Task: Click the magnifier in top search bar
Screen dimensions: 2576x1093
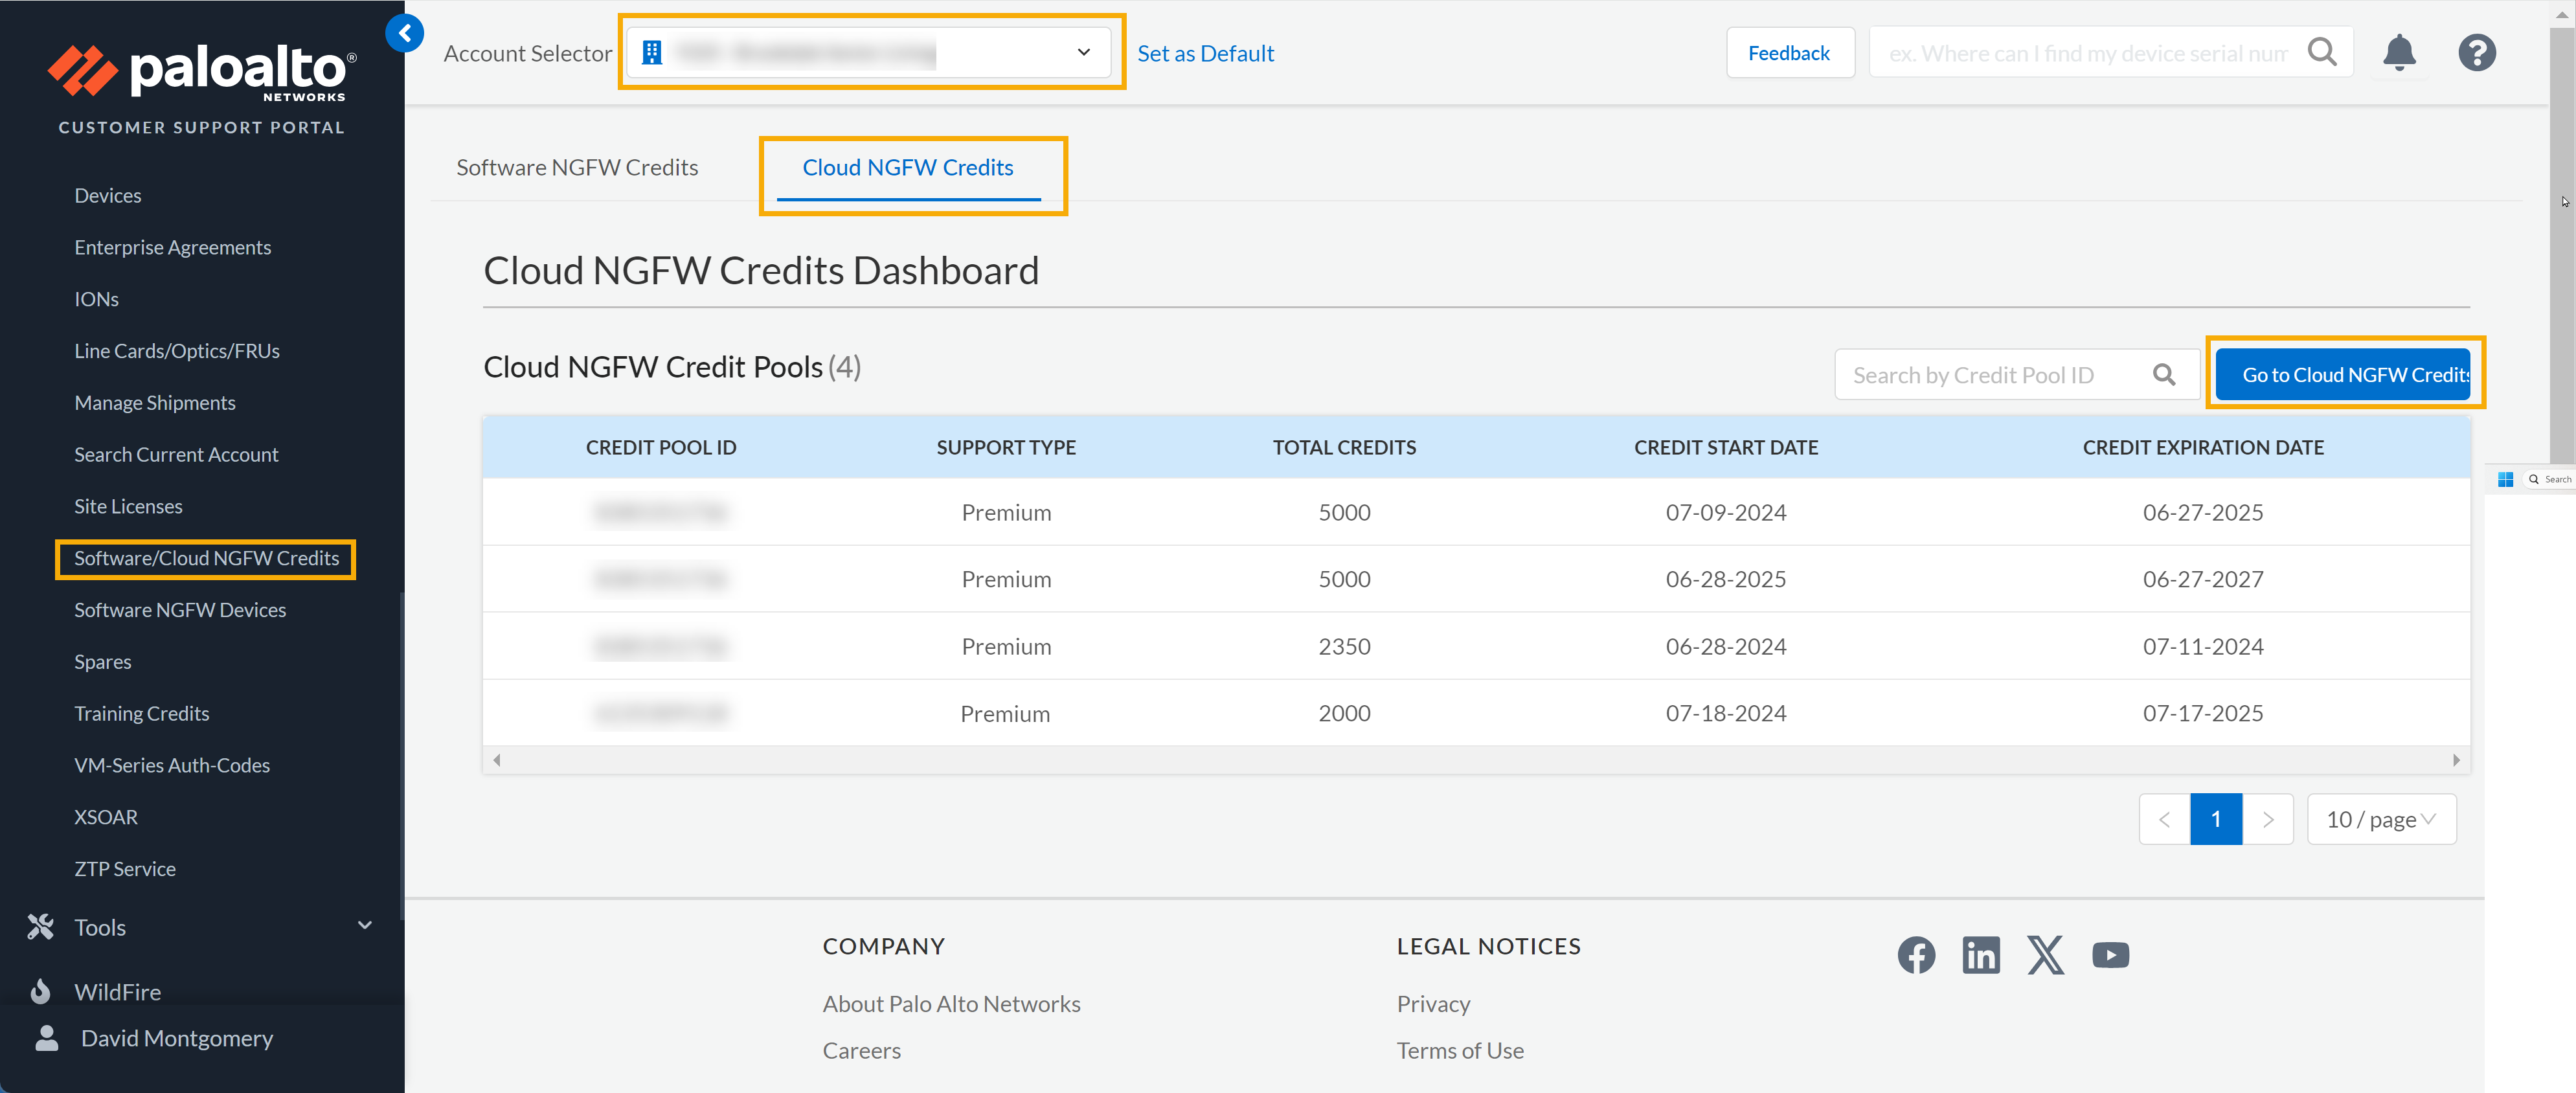Action: pyautogui.click(x=2321, y=52)
